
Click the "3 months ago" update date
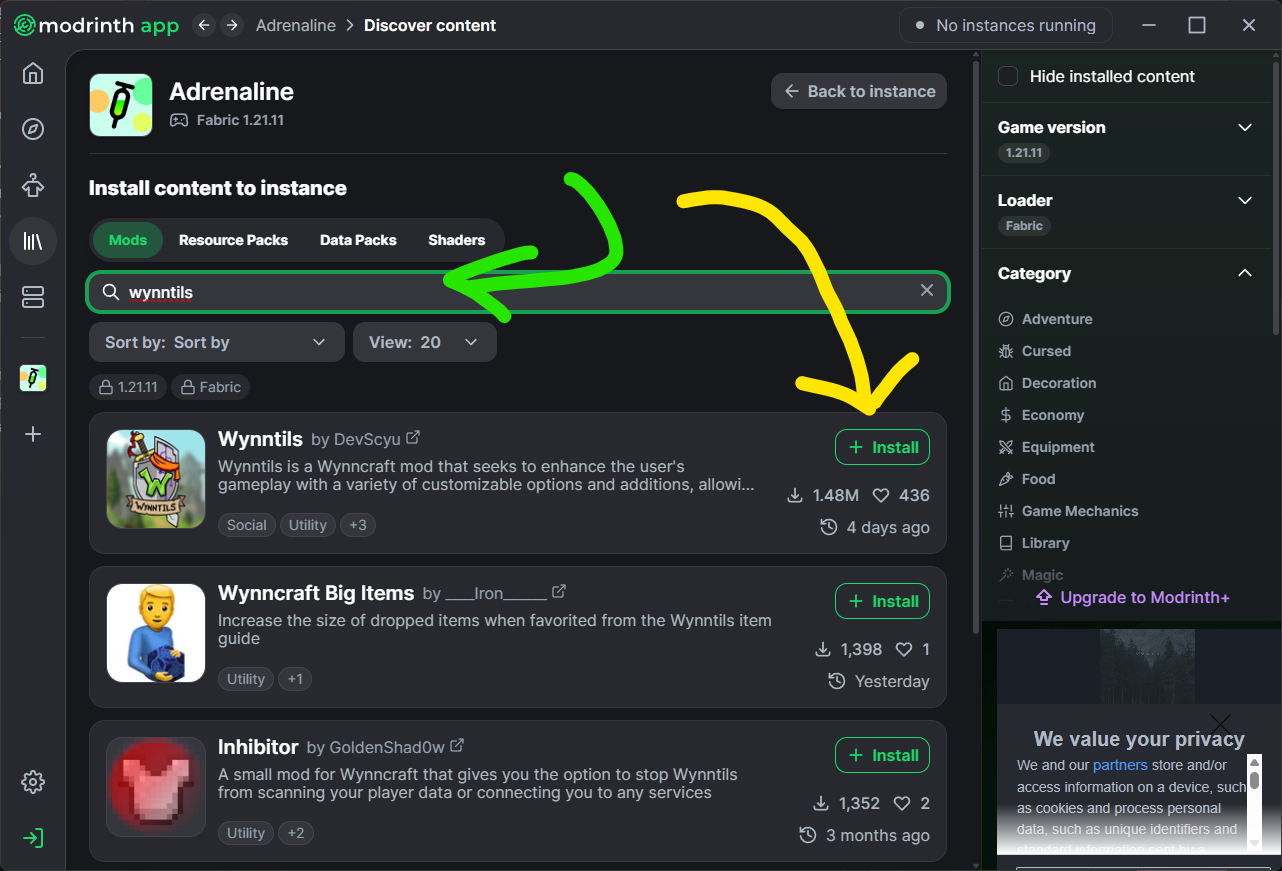(865, 835)
